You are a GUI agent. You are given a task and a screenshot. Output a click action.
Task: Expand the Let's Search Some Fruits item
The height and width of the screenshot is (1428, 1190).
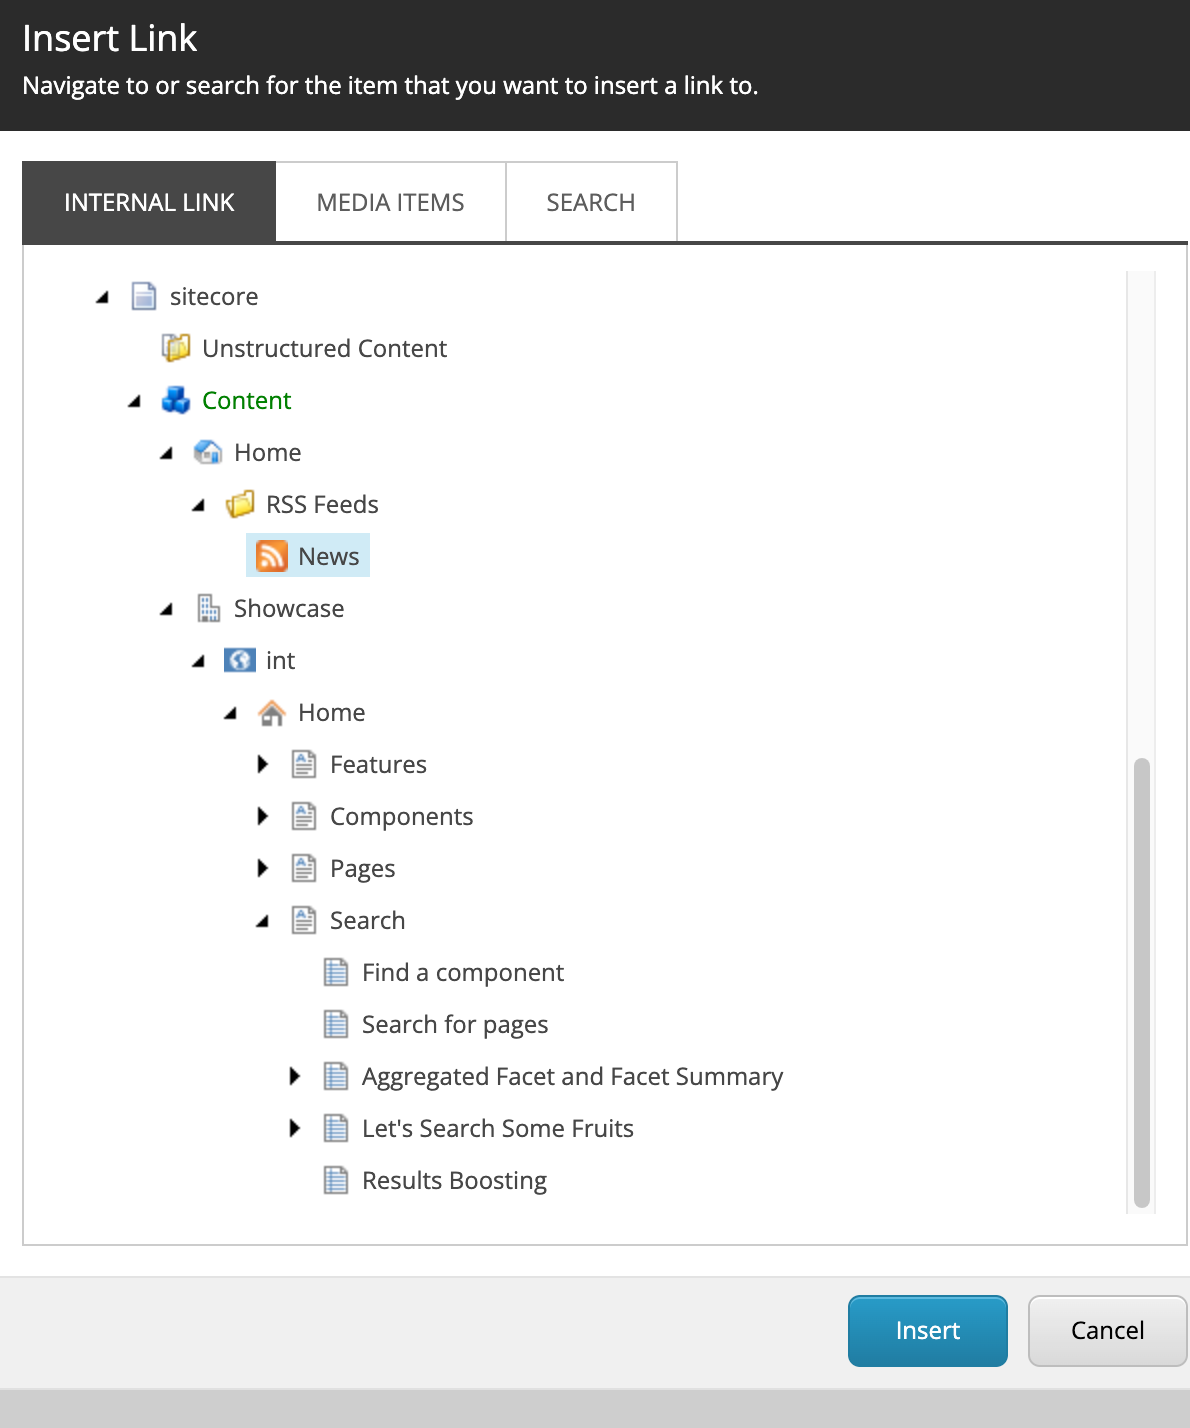[295, 1128]
